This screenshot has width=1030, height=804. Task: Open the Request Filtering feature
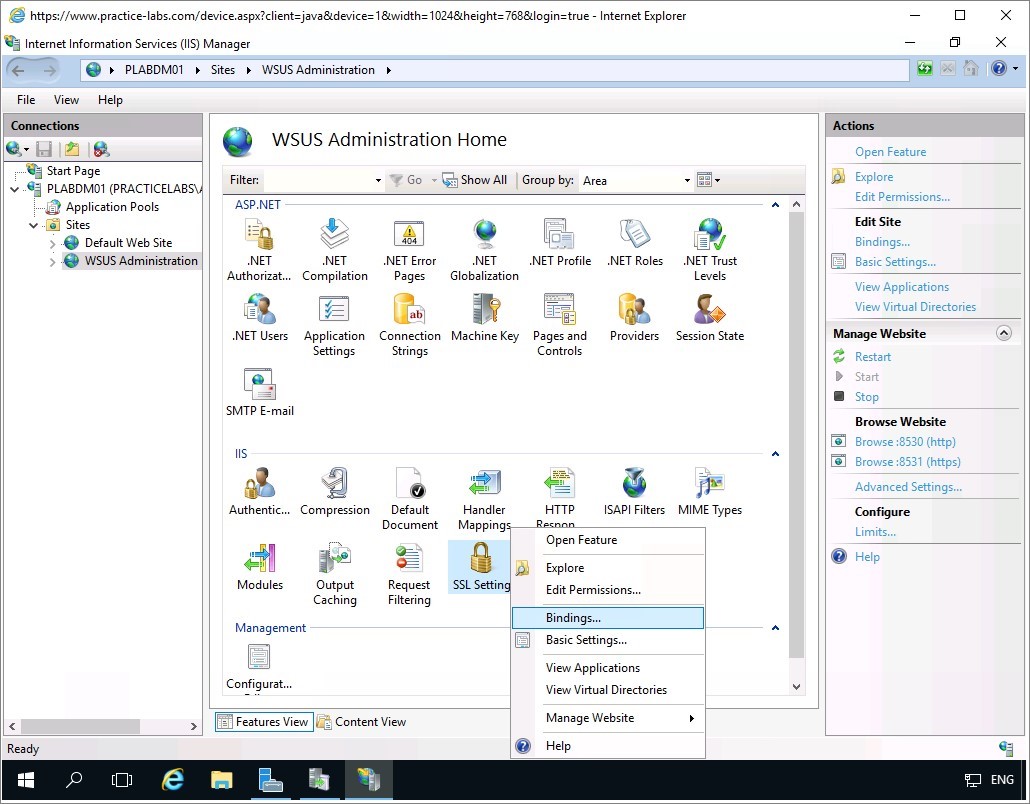409,573
